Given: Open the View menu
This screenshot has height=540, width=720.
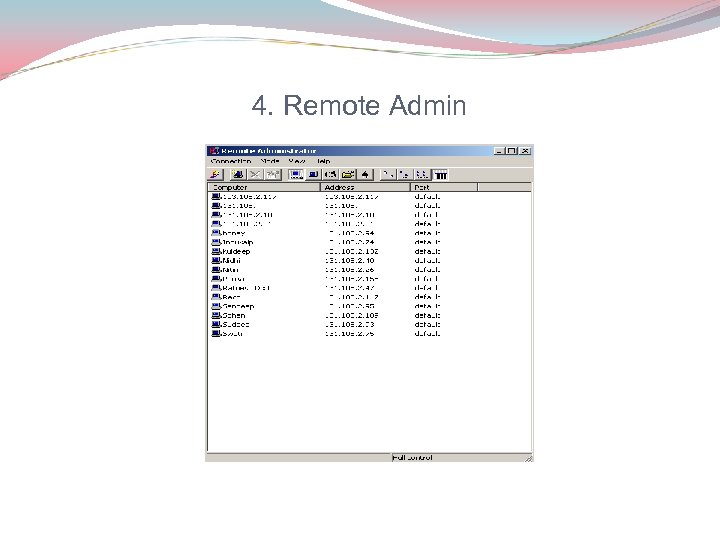Looking at the screenshot, I should point(297,161).
